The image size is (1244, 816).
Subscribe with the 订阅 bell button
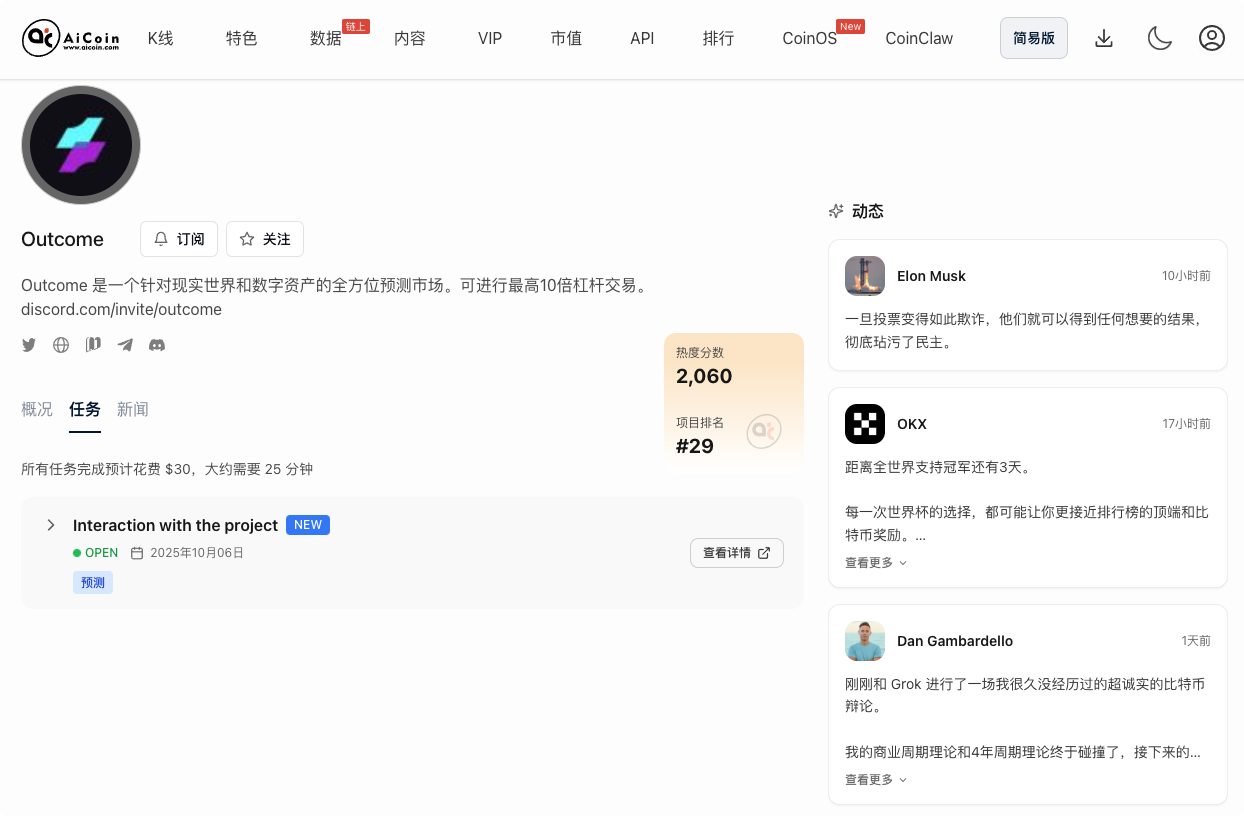point(179,239)
